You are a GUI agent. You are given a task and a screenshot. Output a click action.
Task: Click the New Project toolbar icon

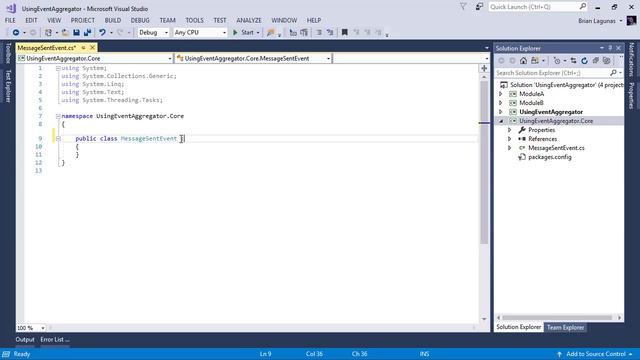tap(48, 32)
